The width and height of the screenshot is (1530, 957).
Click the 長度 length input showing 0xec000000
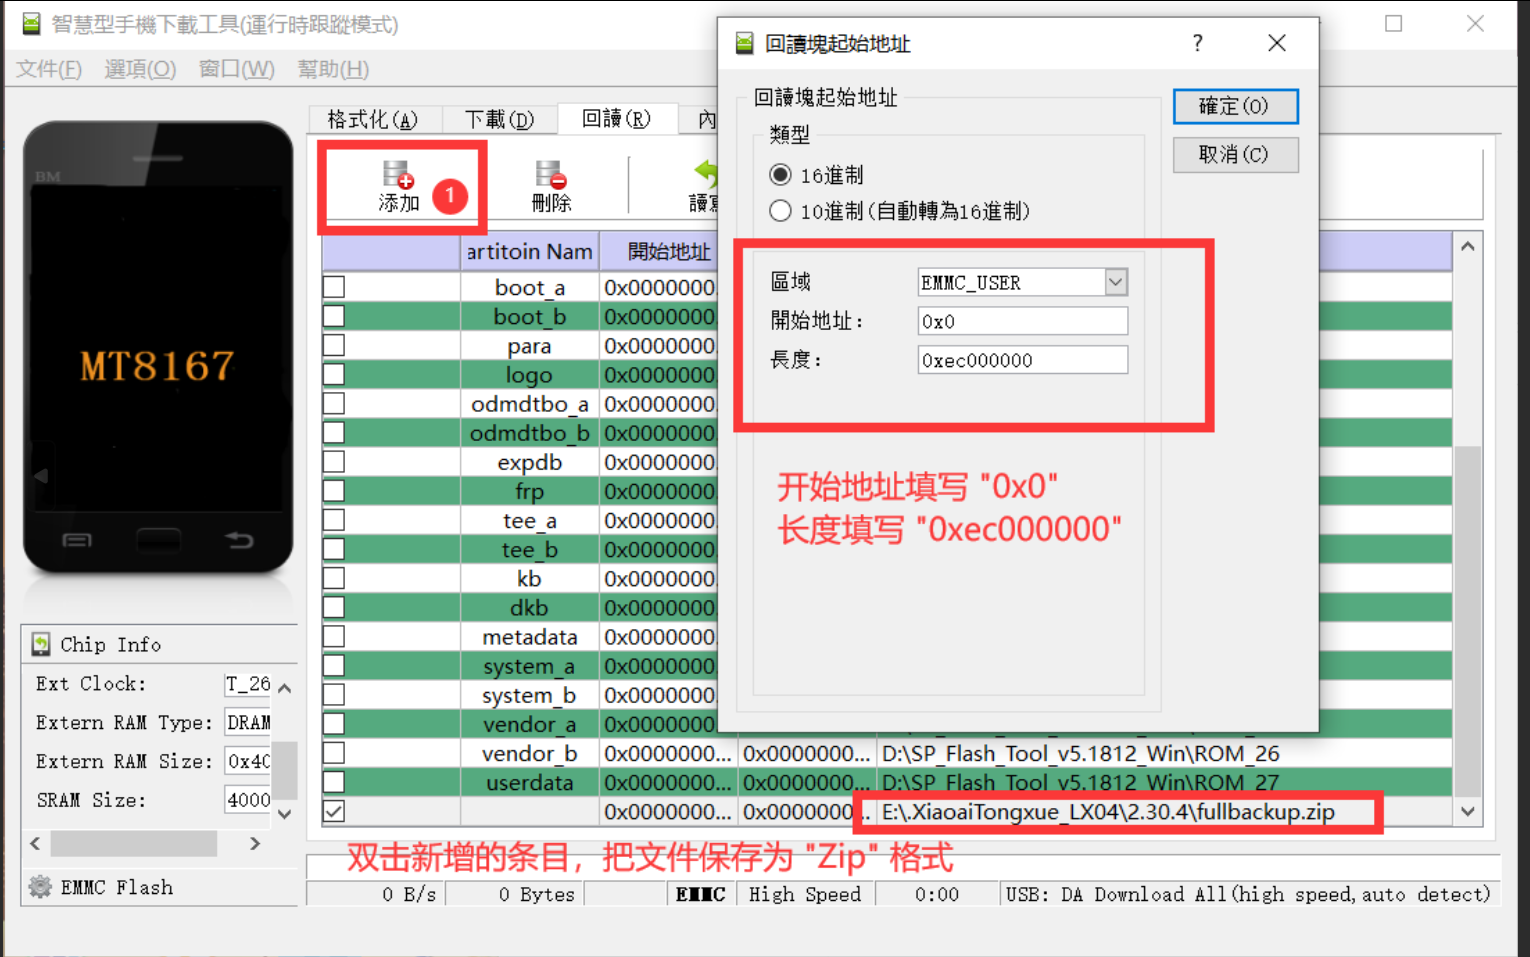pos(1022,359)
